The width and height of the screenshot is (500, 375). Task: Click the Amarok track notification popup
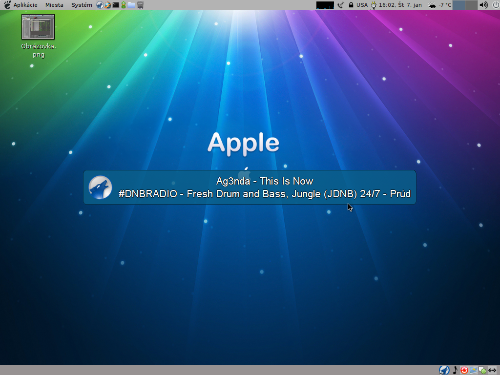250,187
